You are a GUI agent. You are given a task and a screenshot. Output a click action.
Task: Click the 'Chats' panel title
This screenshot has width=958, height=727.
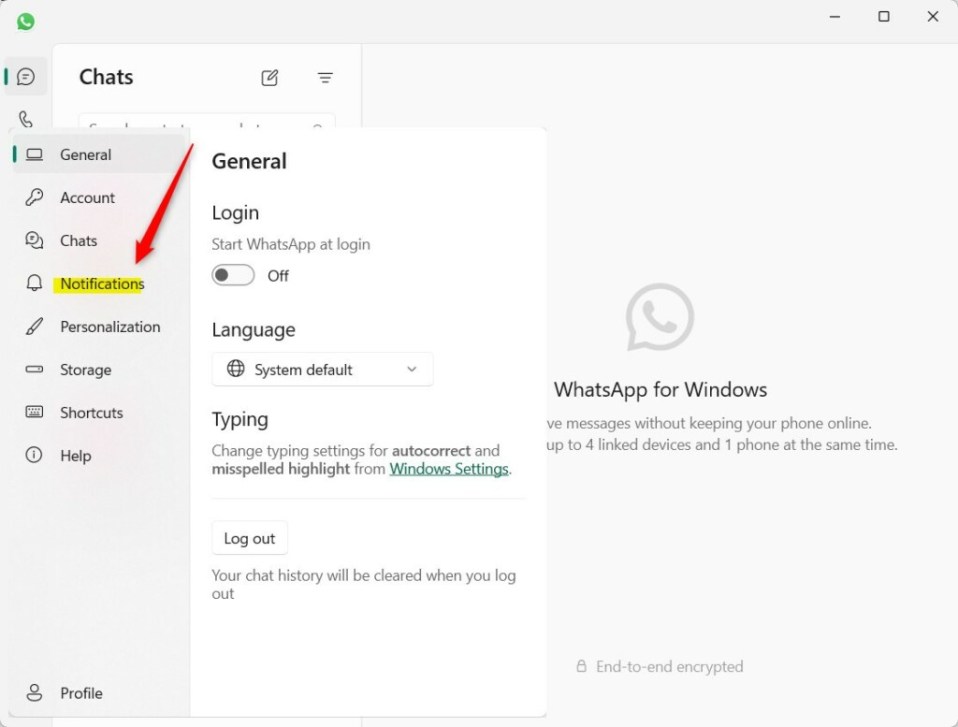(x=106, y=77)
